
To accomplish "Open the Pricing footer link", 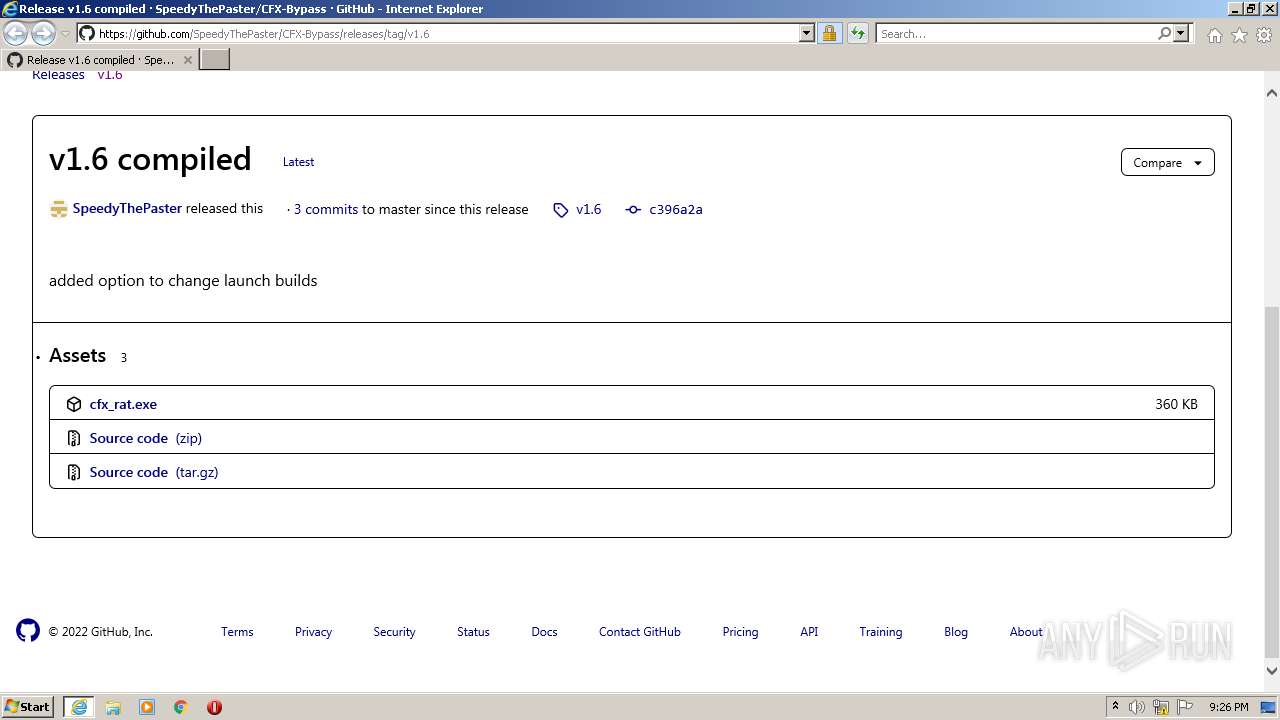I will [x=740, y=632].
